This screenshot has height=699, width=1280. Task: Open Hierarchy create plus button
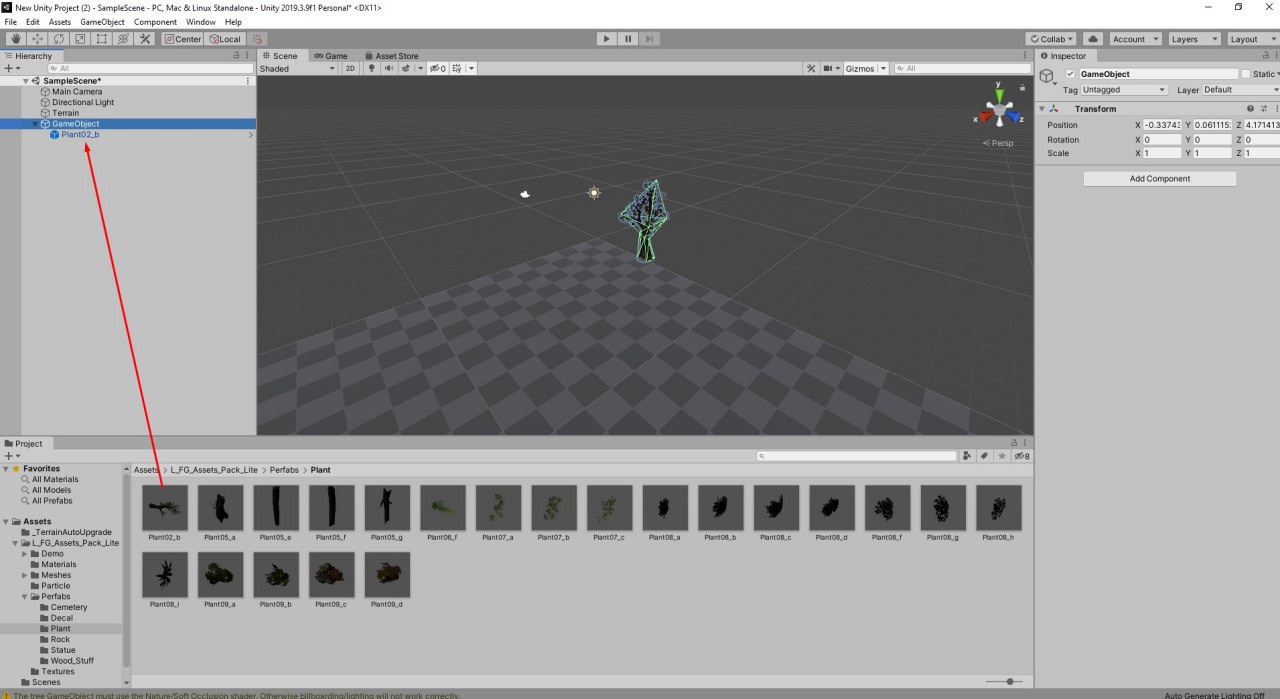[x=10, y=69]
